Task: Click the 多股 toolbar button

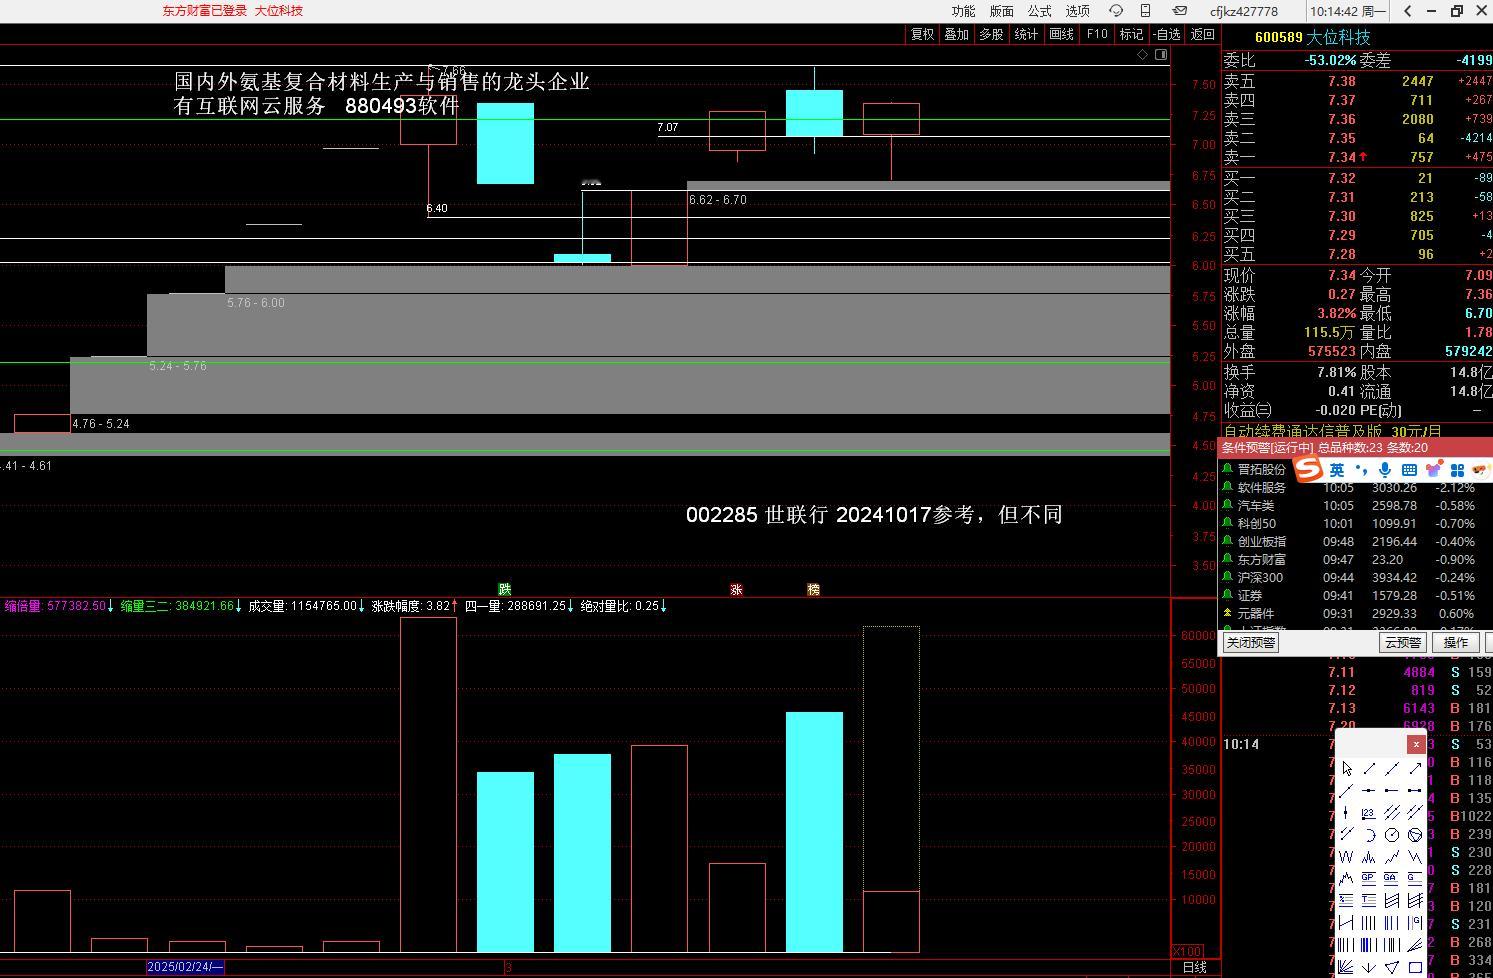Action: [992, 34]
